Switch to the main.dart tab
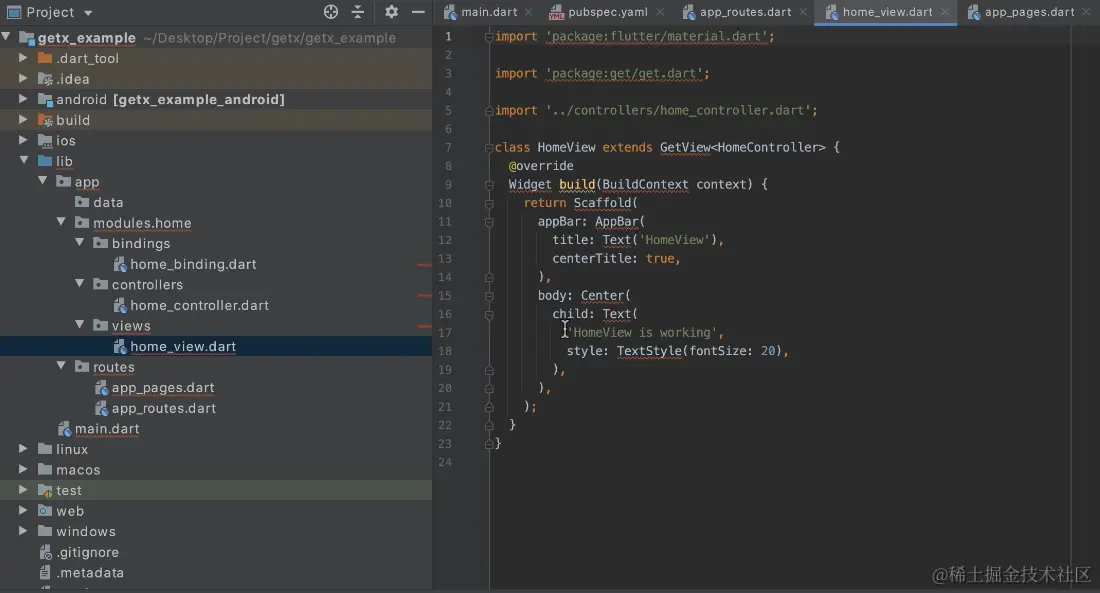 488,13
